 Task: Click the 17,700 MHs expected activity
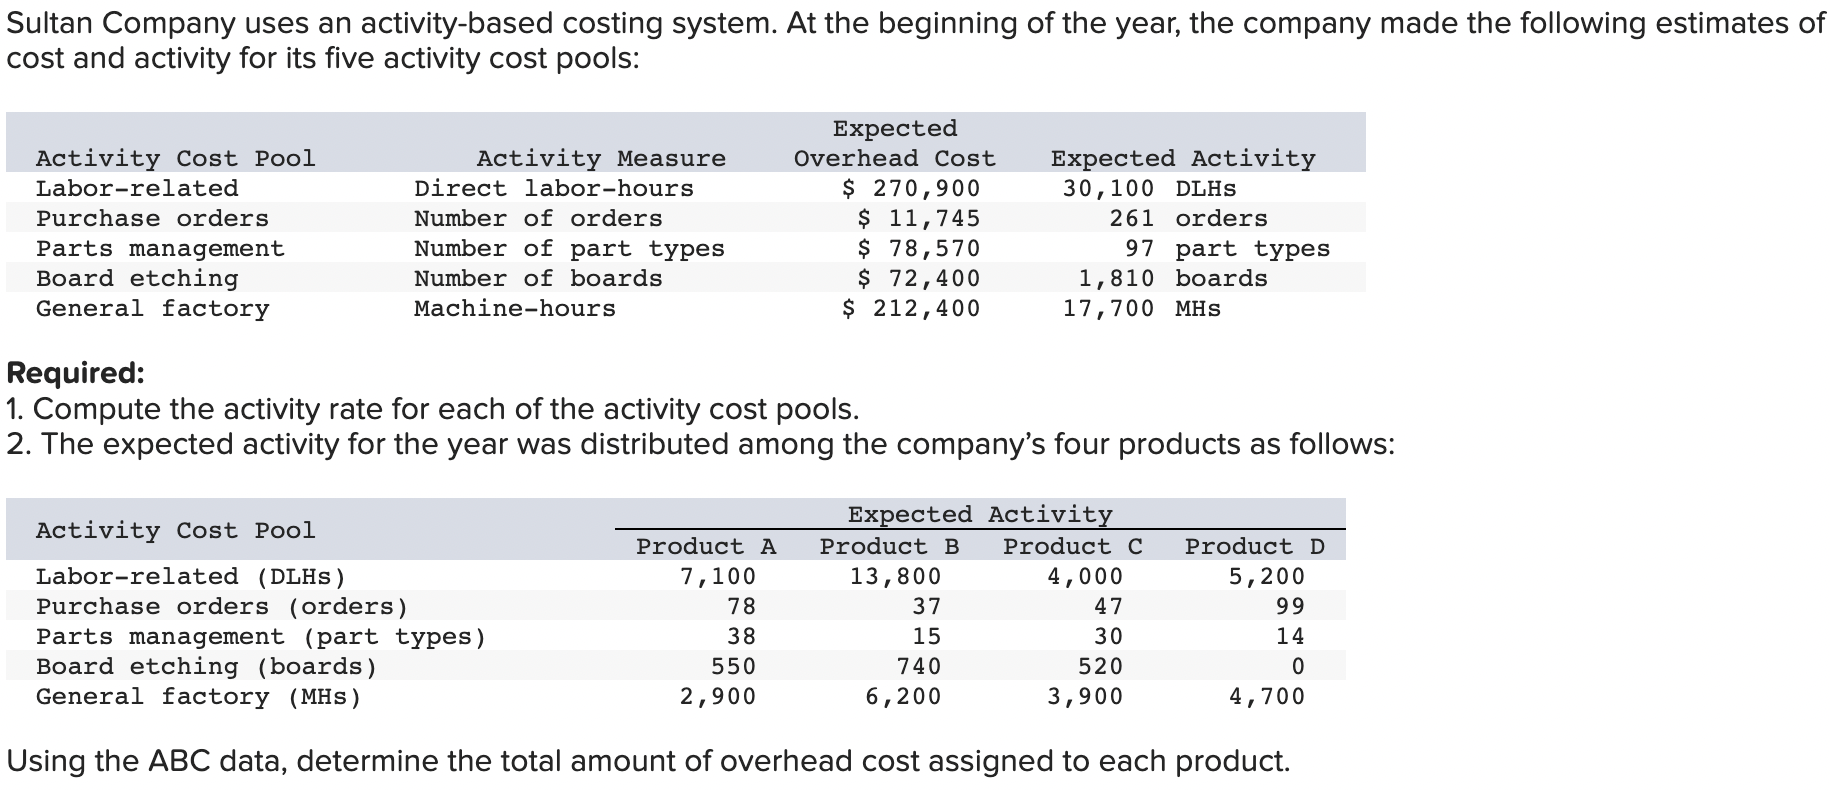pos(1141,308)
